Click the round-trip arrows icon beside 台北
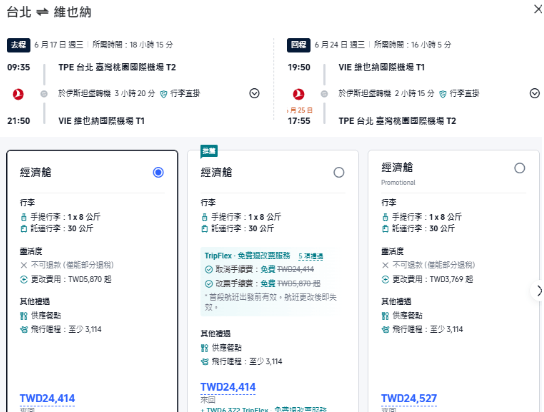 (x=42, y=12)
